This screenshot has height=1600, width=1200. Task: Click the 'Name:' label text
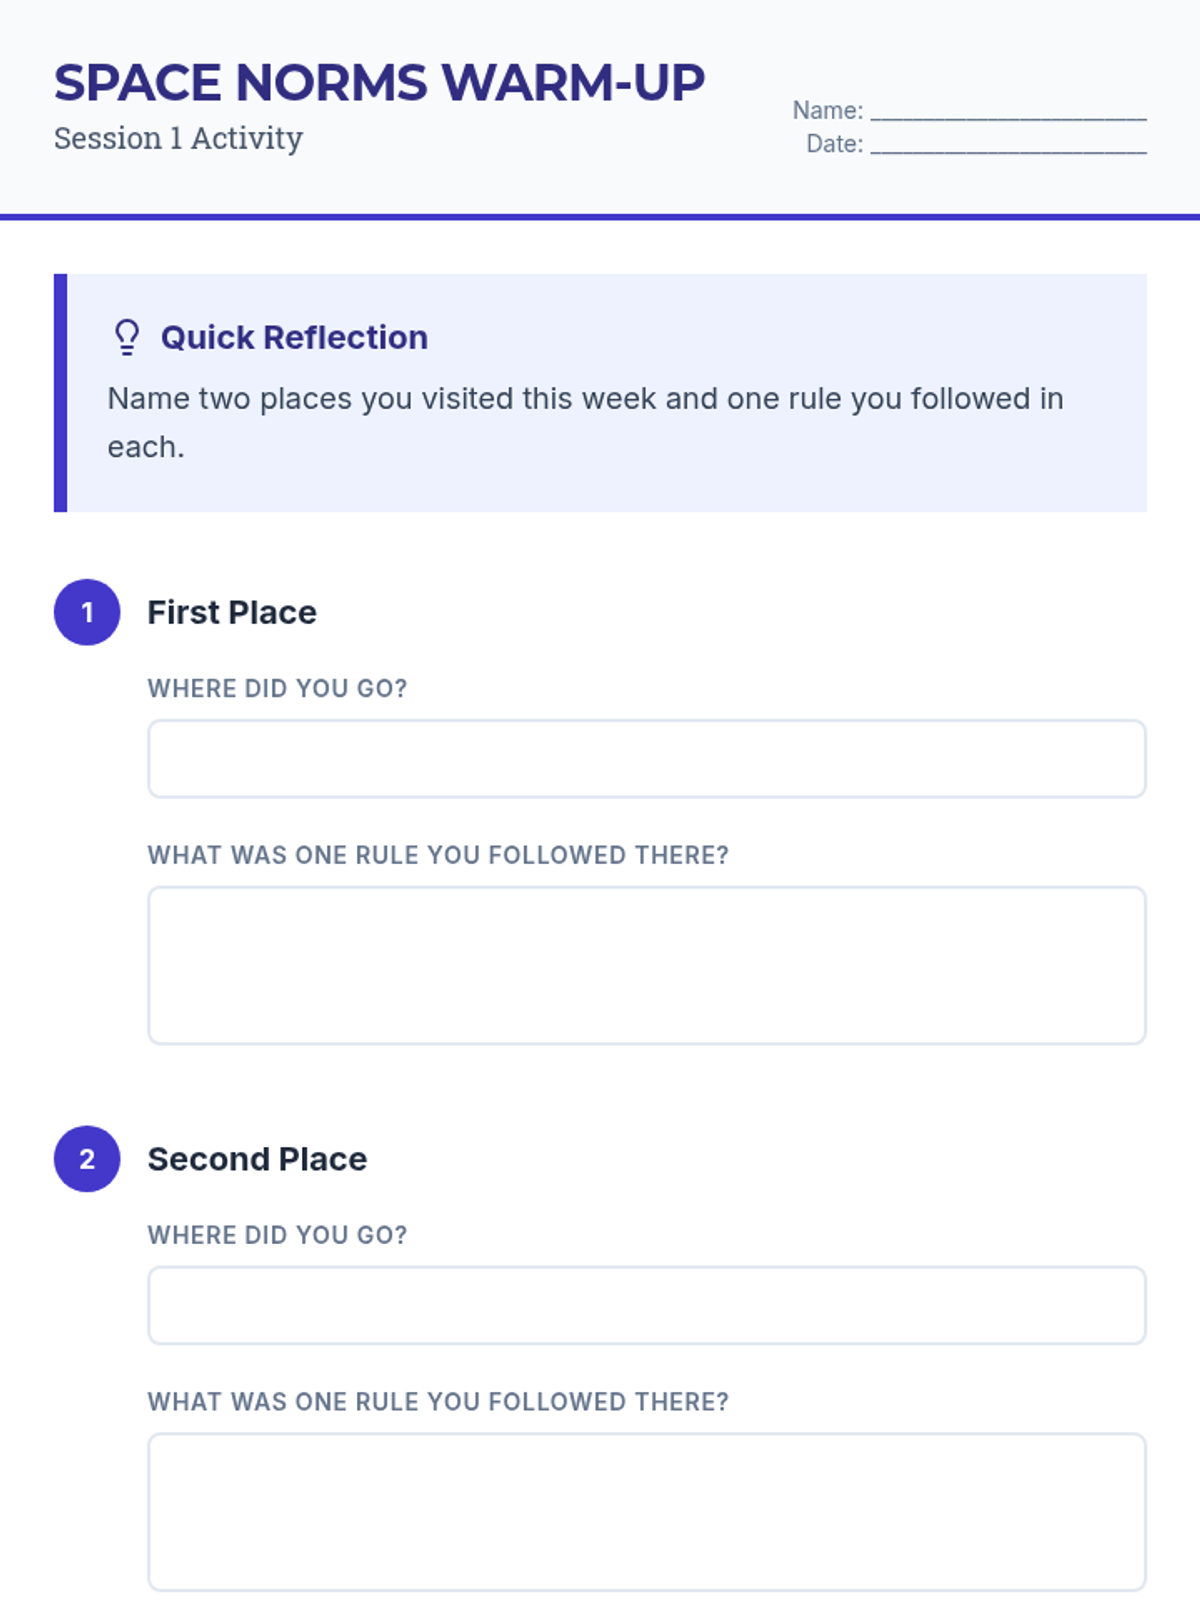(827, 111)
